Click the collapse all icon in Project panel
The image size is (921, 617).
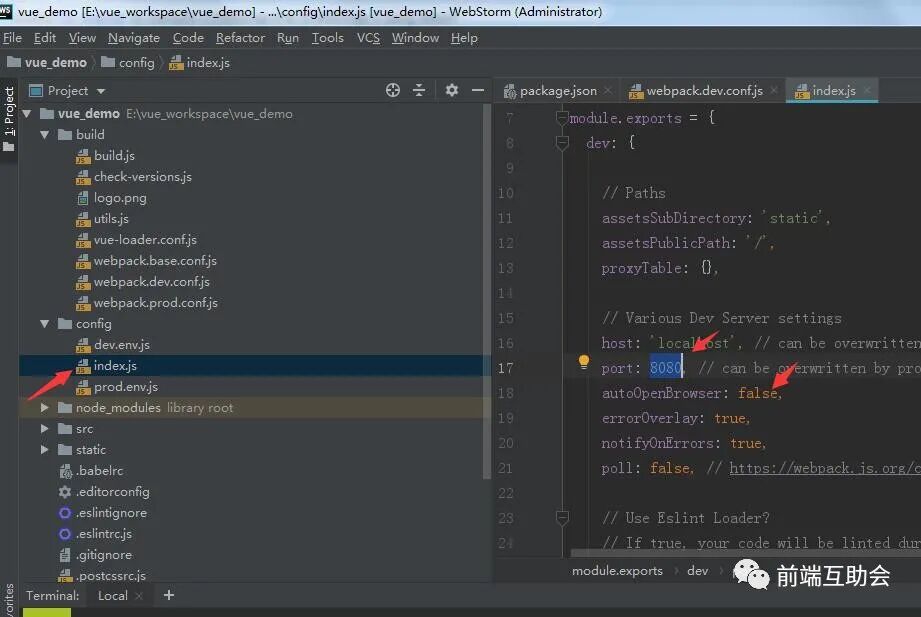[x=419, y=90]
